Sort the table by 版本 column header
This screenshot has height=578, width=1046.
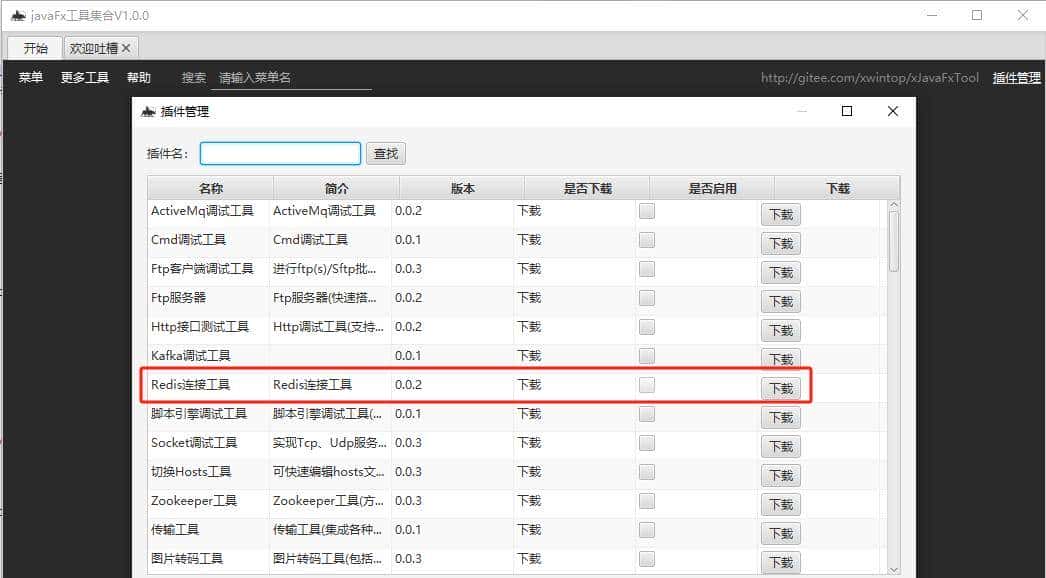tap(459, 187)
